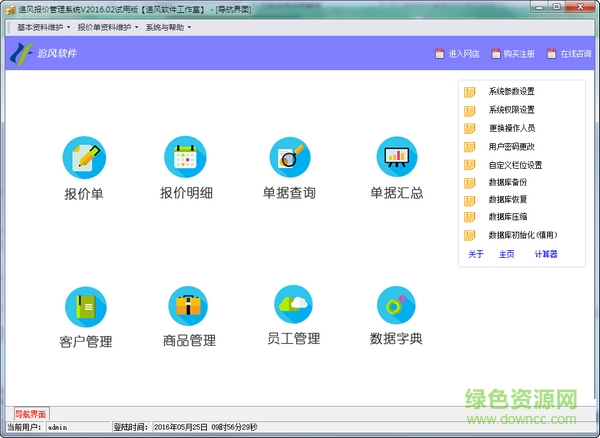Click the note icon beside 自定义栏位设置
Screen dimensions: 600x438
tap(470, 165)
